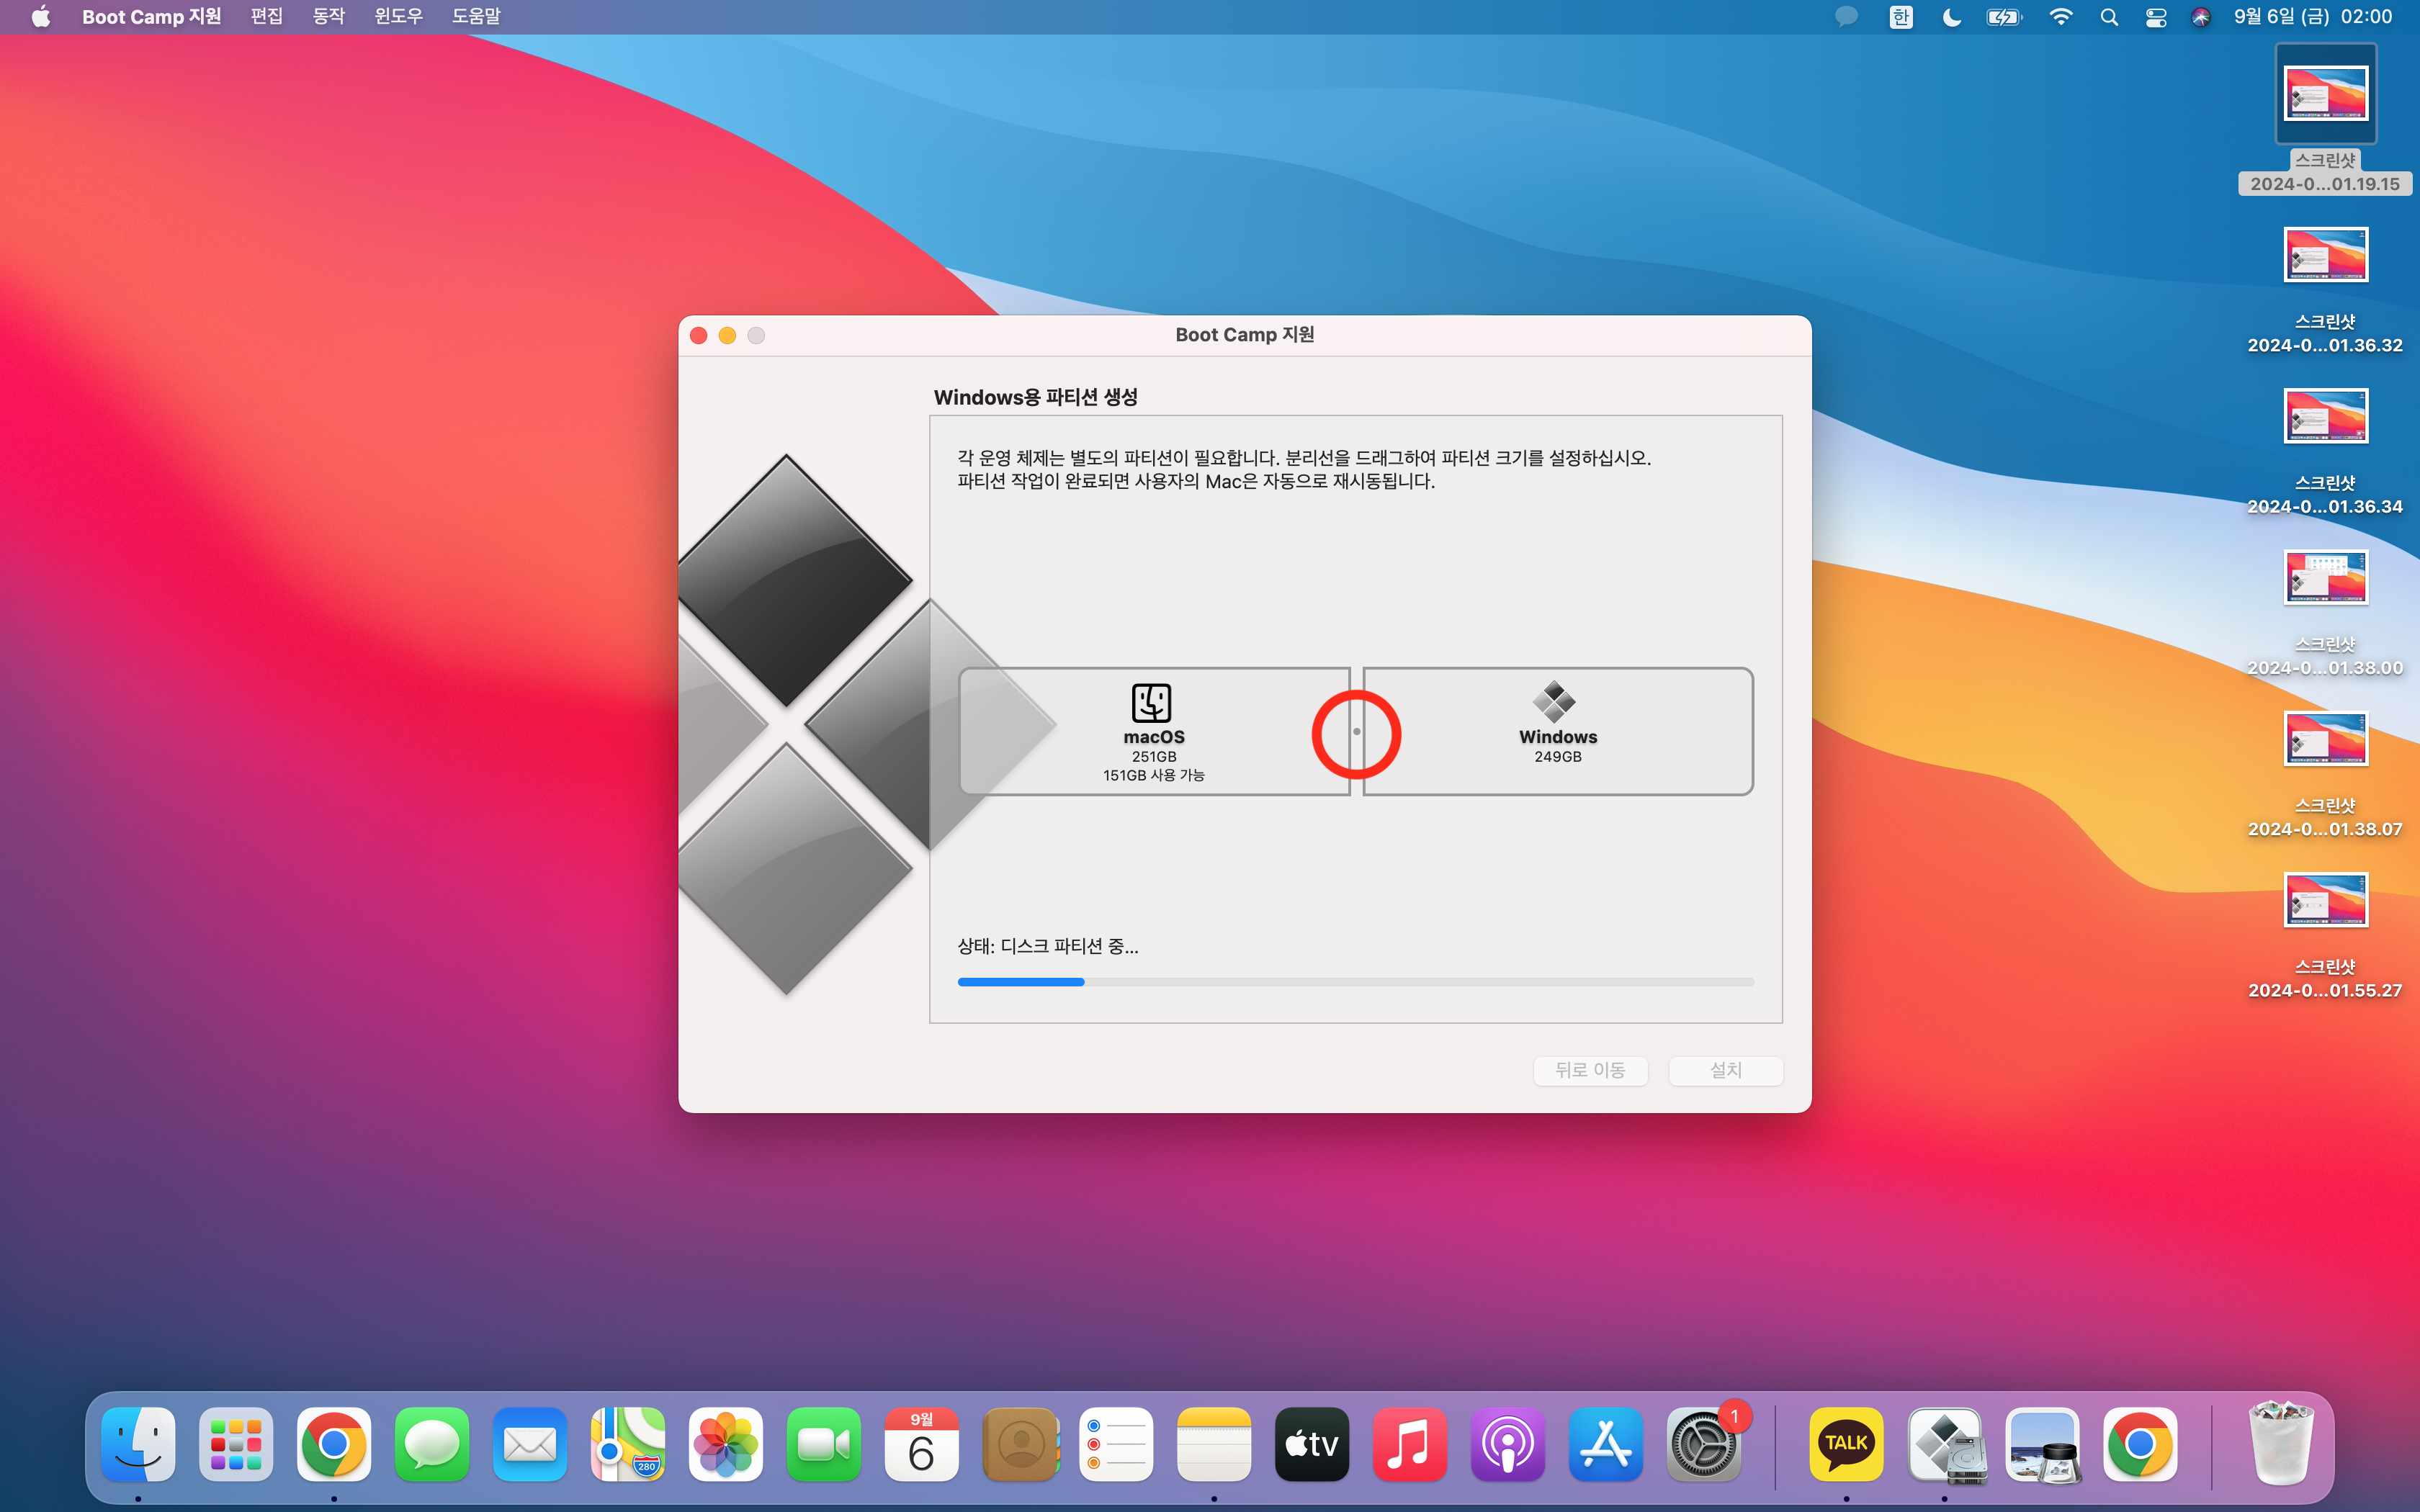Open Contacts from the Dock
The image size is (2420, 1512).
[1020, 1444]
